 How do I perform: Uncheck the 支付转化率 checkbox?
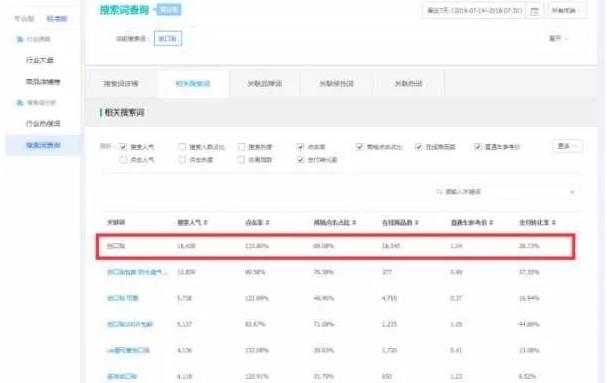point(300,160)
